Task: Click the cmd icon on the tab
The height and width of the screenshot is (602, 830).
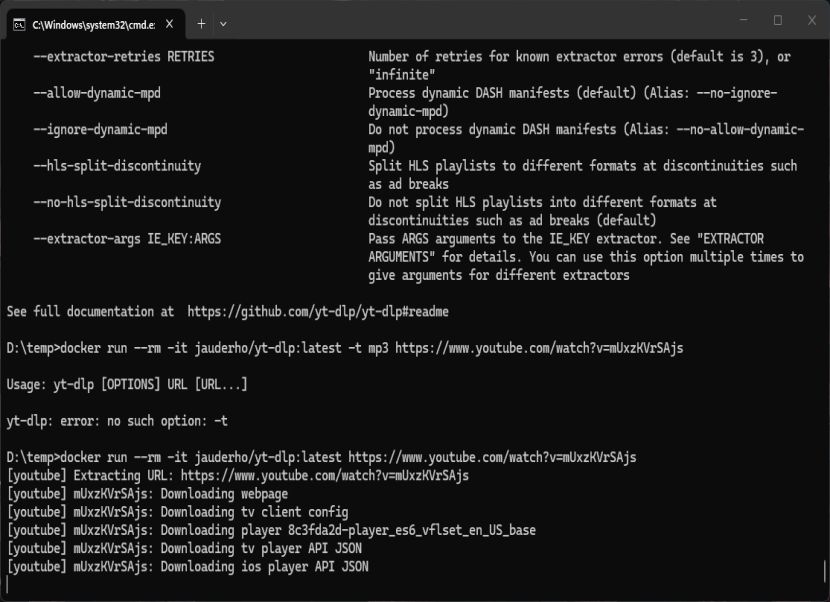Action: pos(19,25)
